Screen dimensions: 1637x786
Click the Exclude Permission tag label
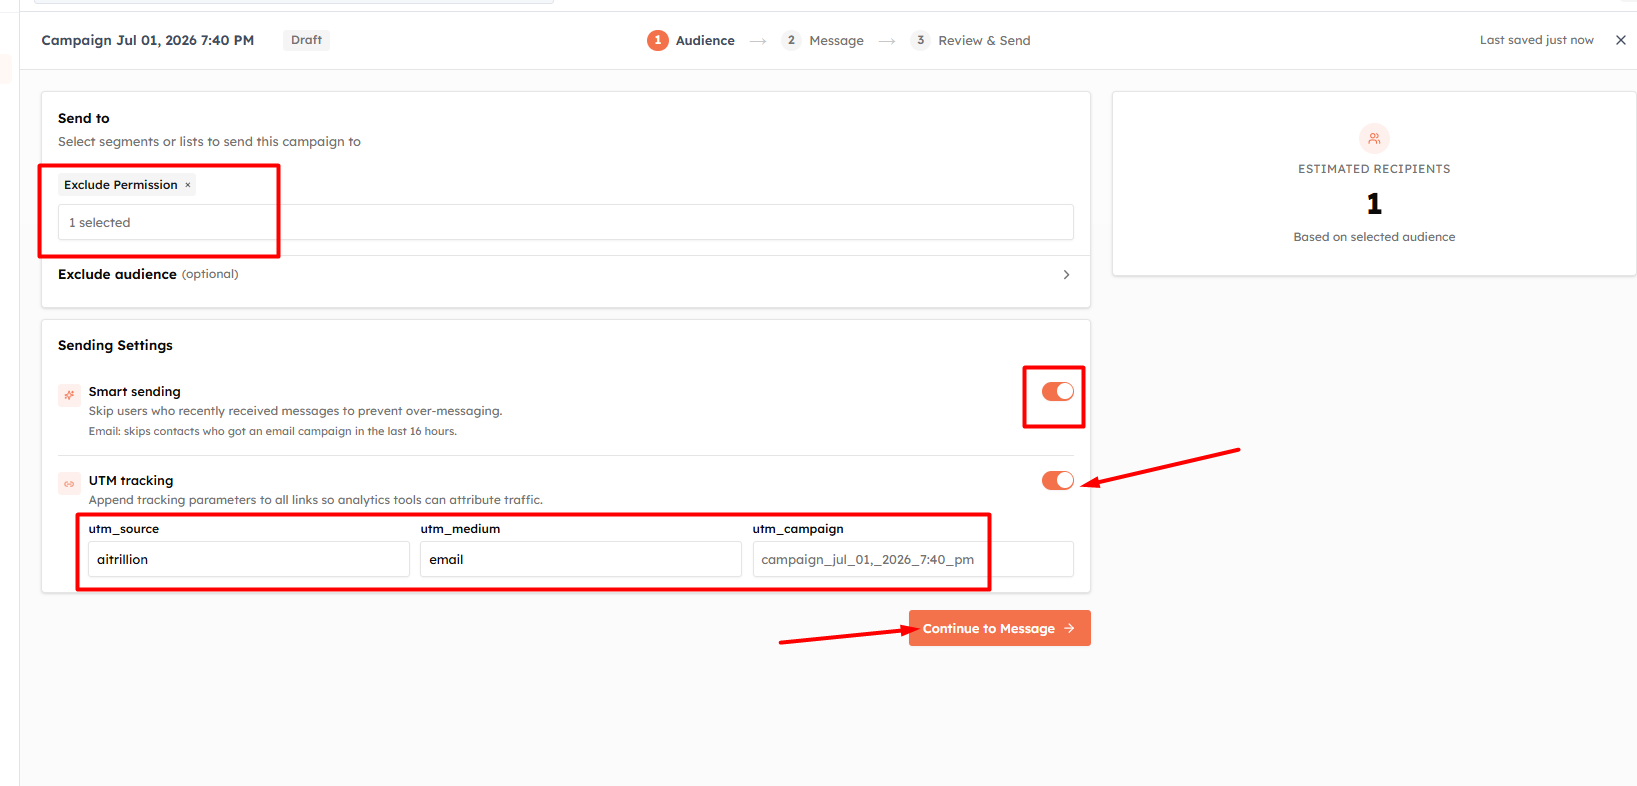pyautogui.click(x=121, y=185)
